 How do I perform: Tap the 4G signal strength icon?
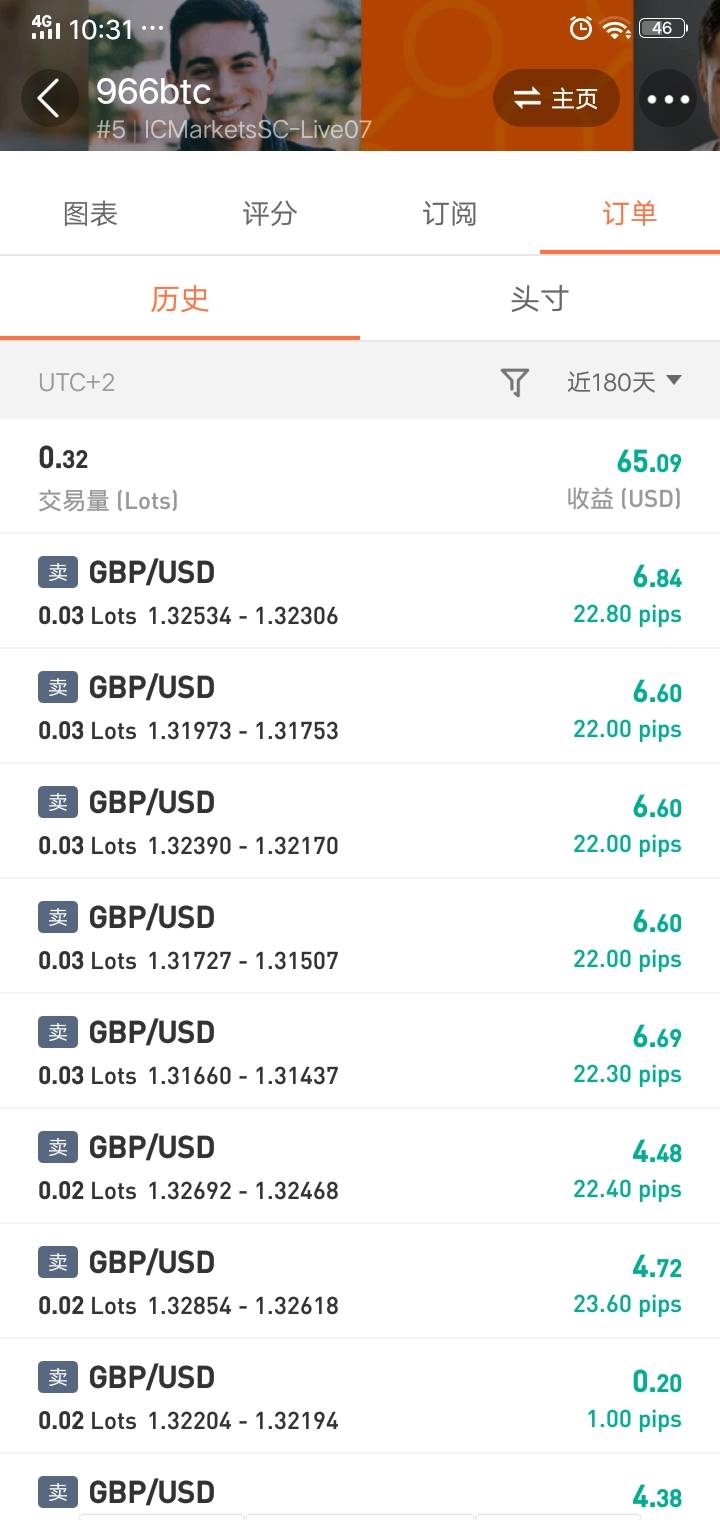[46, 27]
